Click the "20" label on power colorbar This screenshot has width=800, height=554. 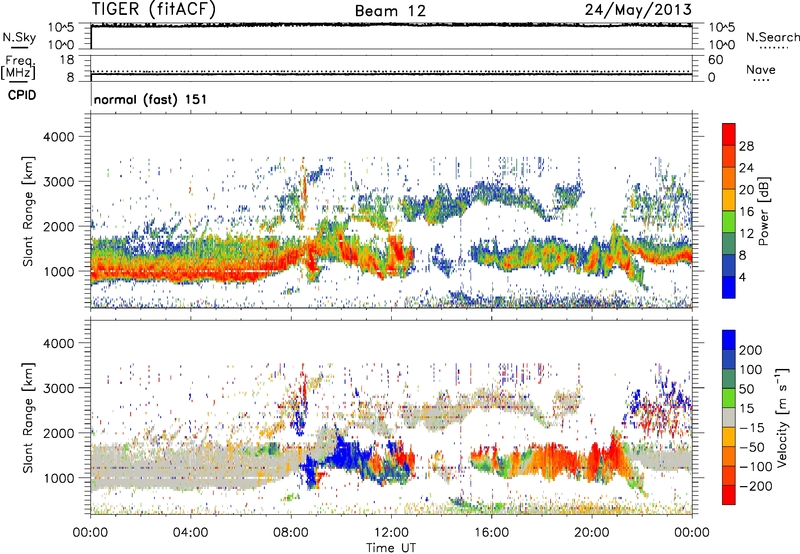746,190
